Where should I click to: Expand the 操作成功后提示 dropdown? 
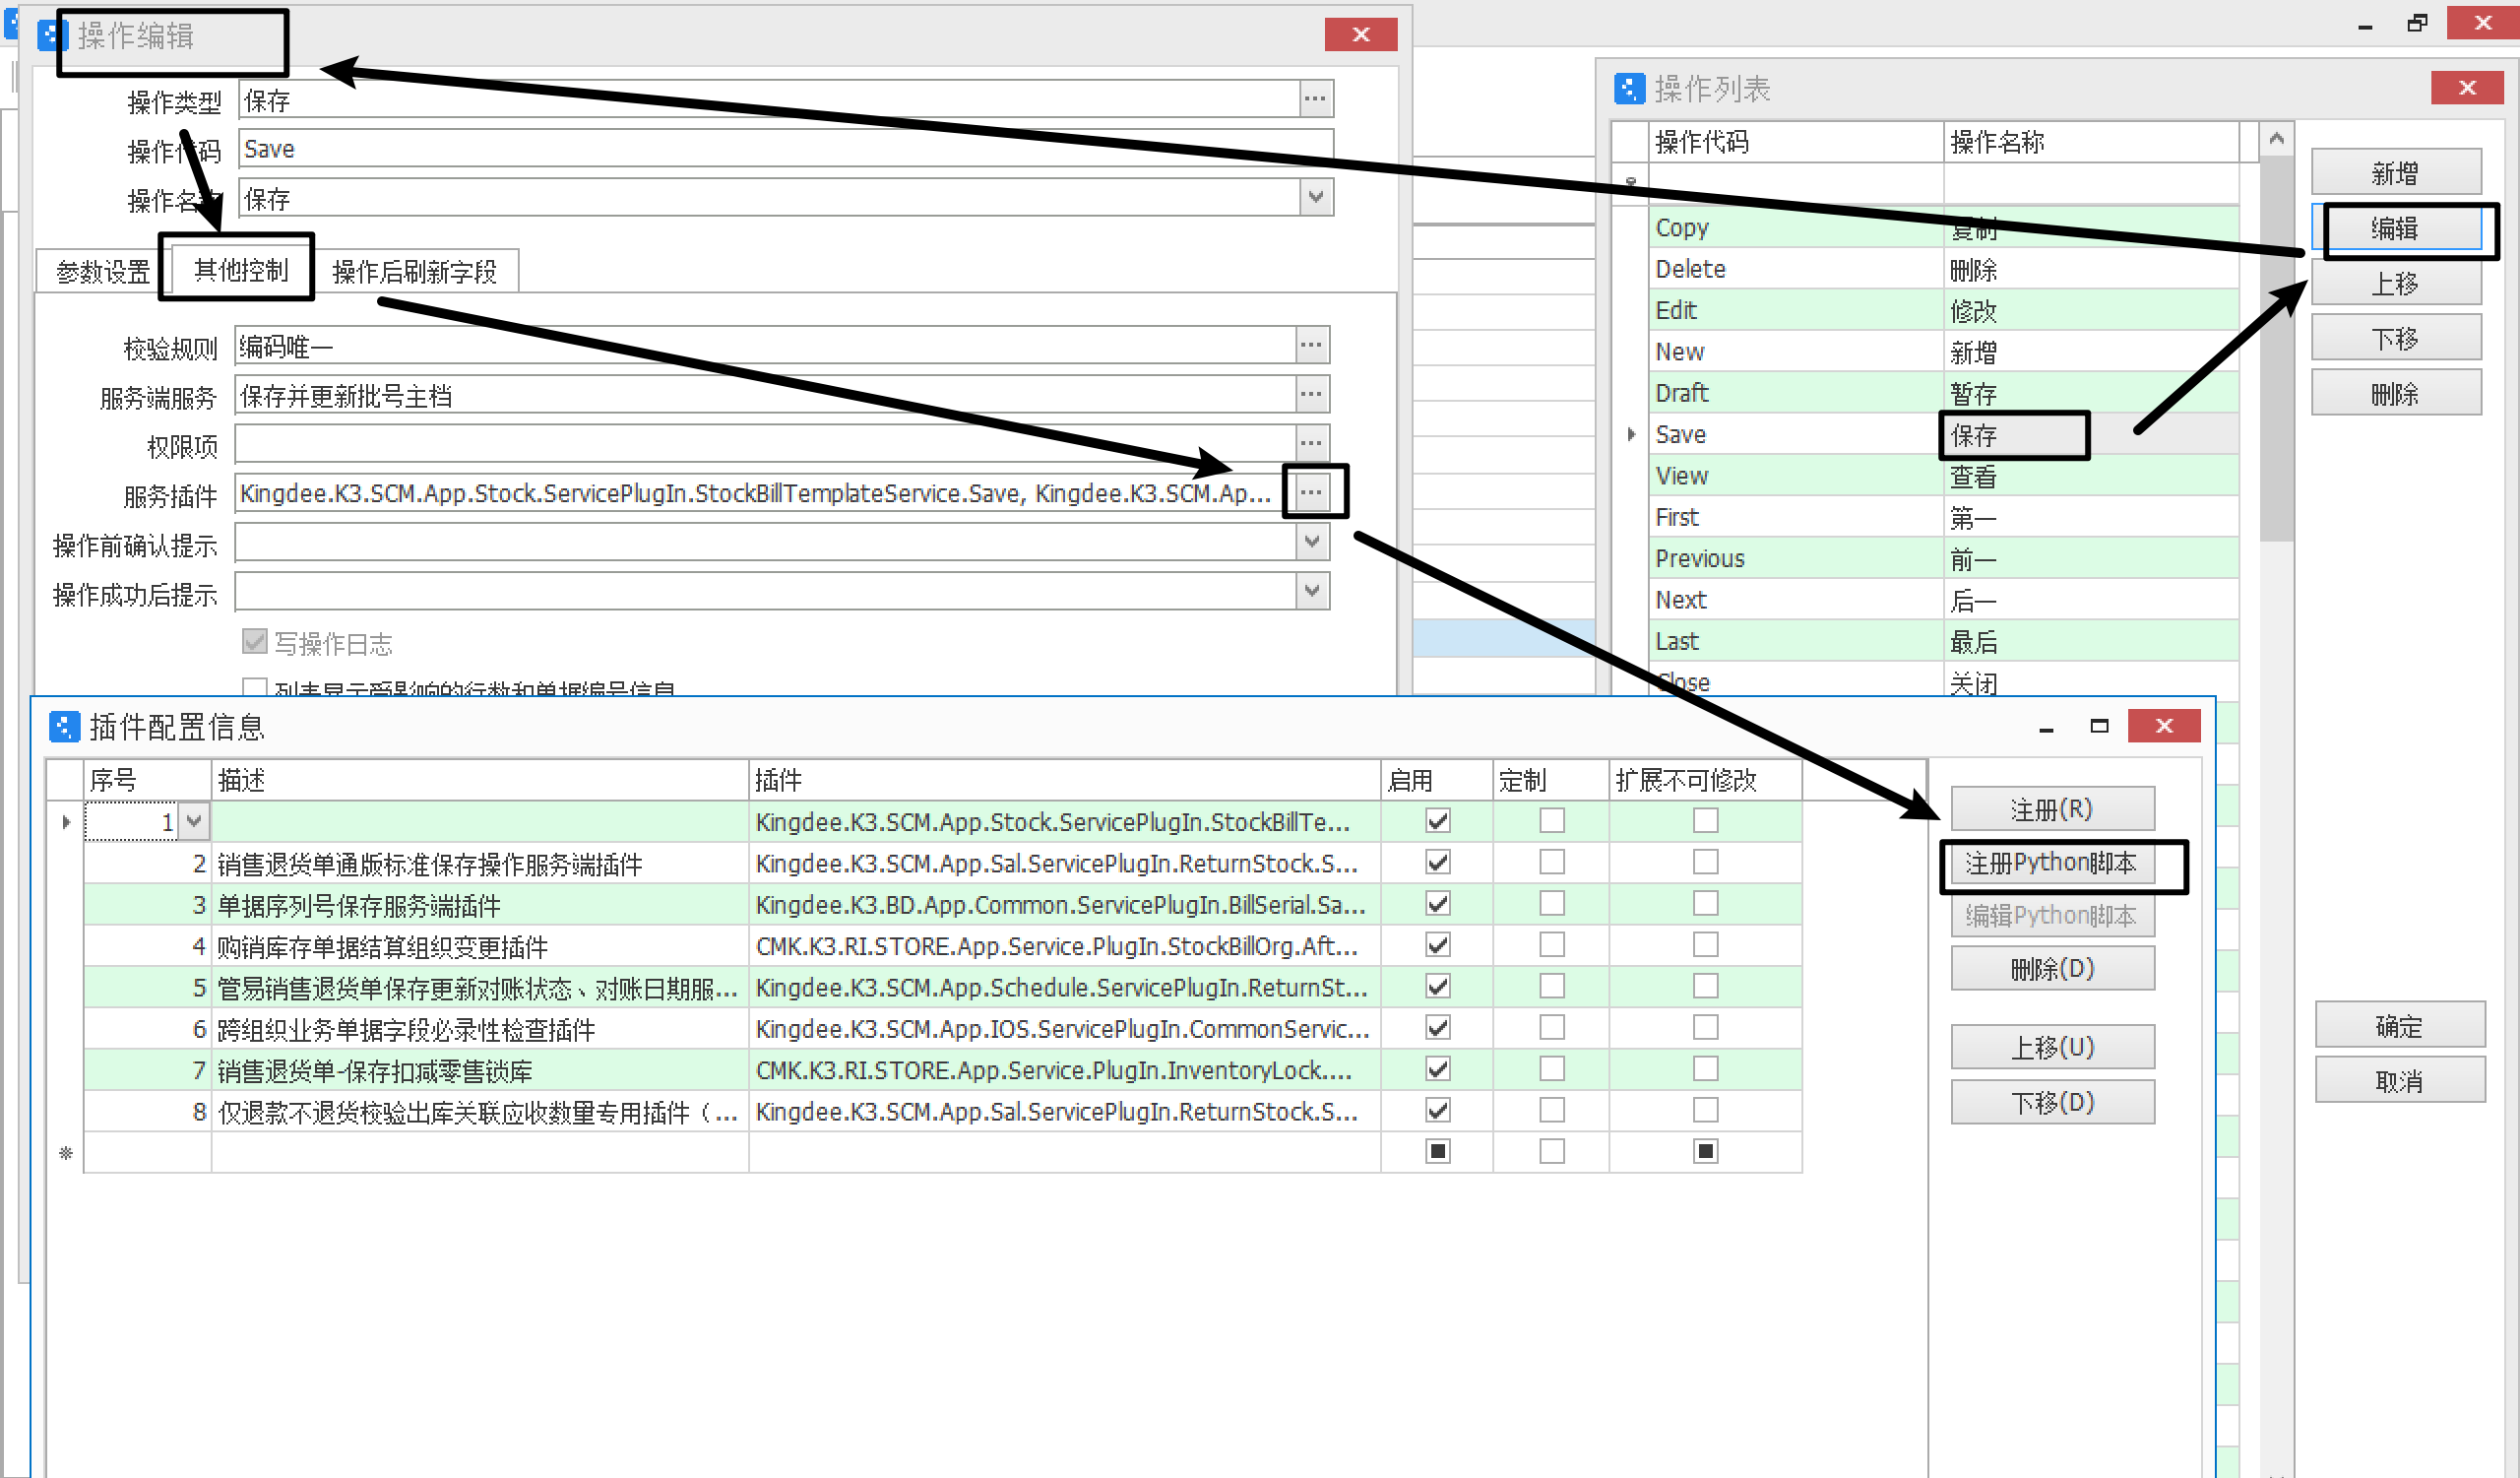coord(1312,591)
